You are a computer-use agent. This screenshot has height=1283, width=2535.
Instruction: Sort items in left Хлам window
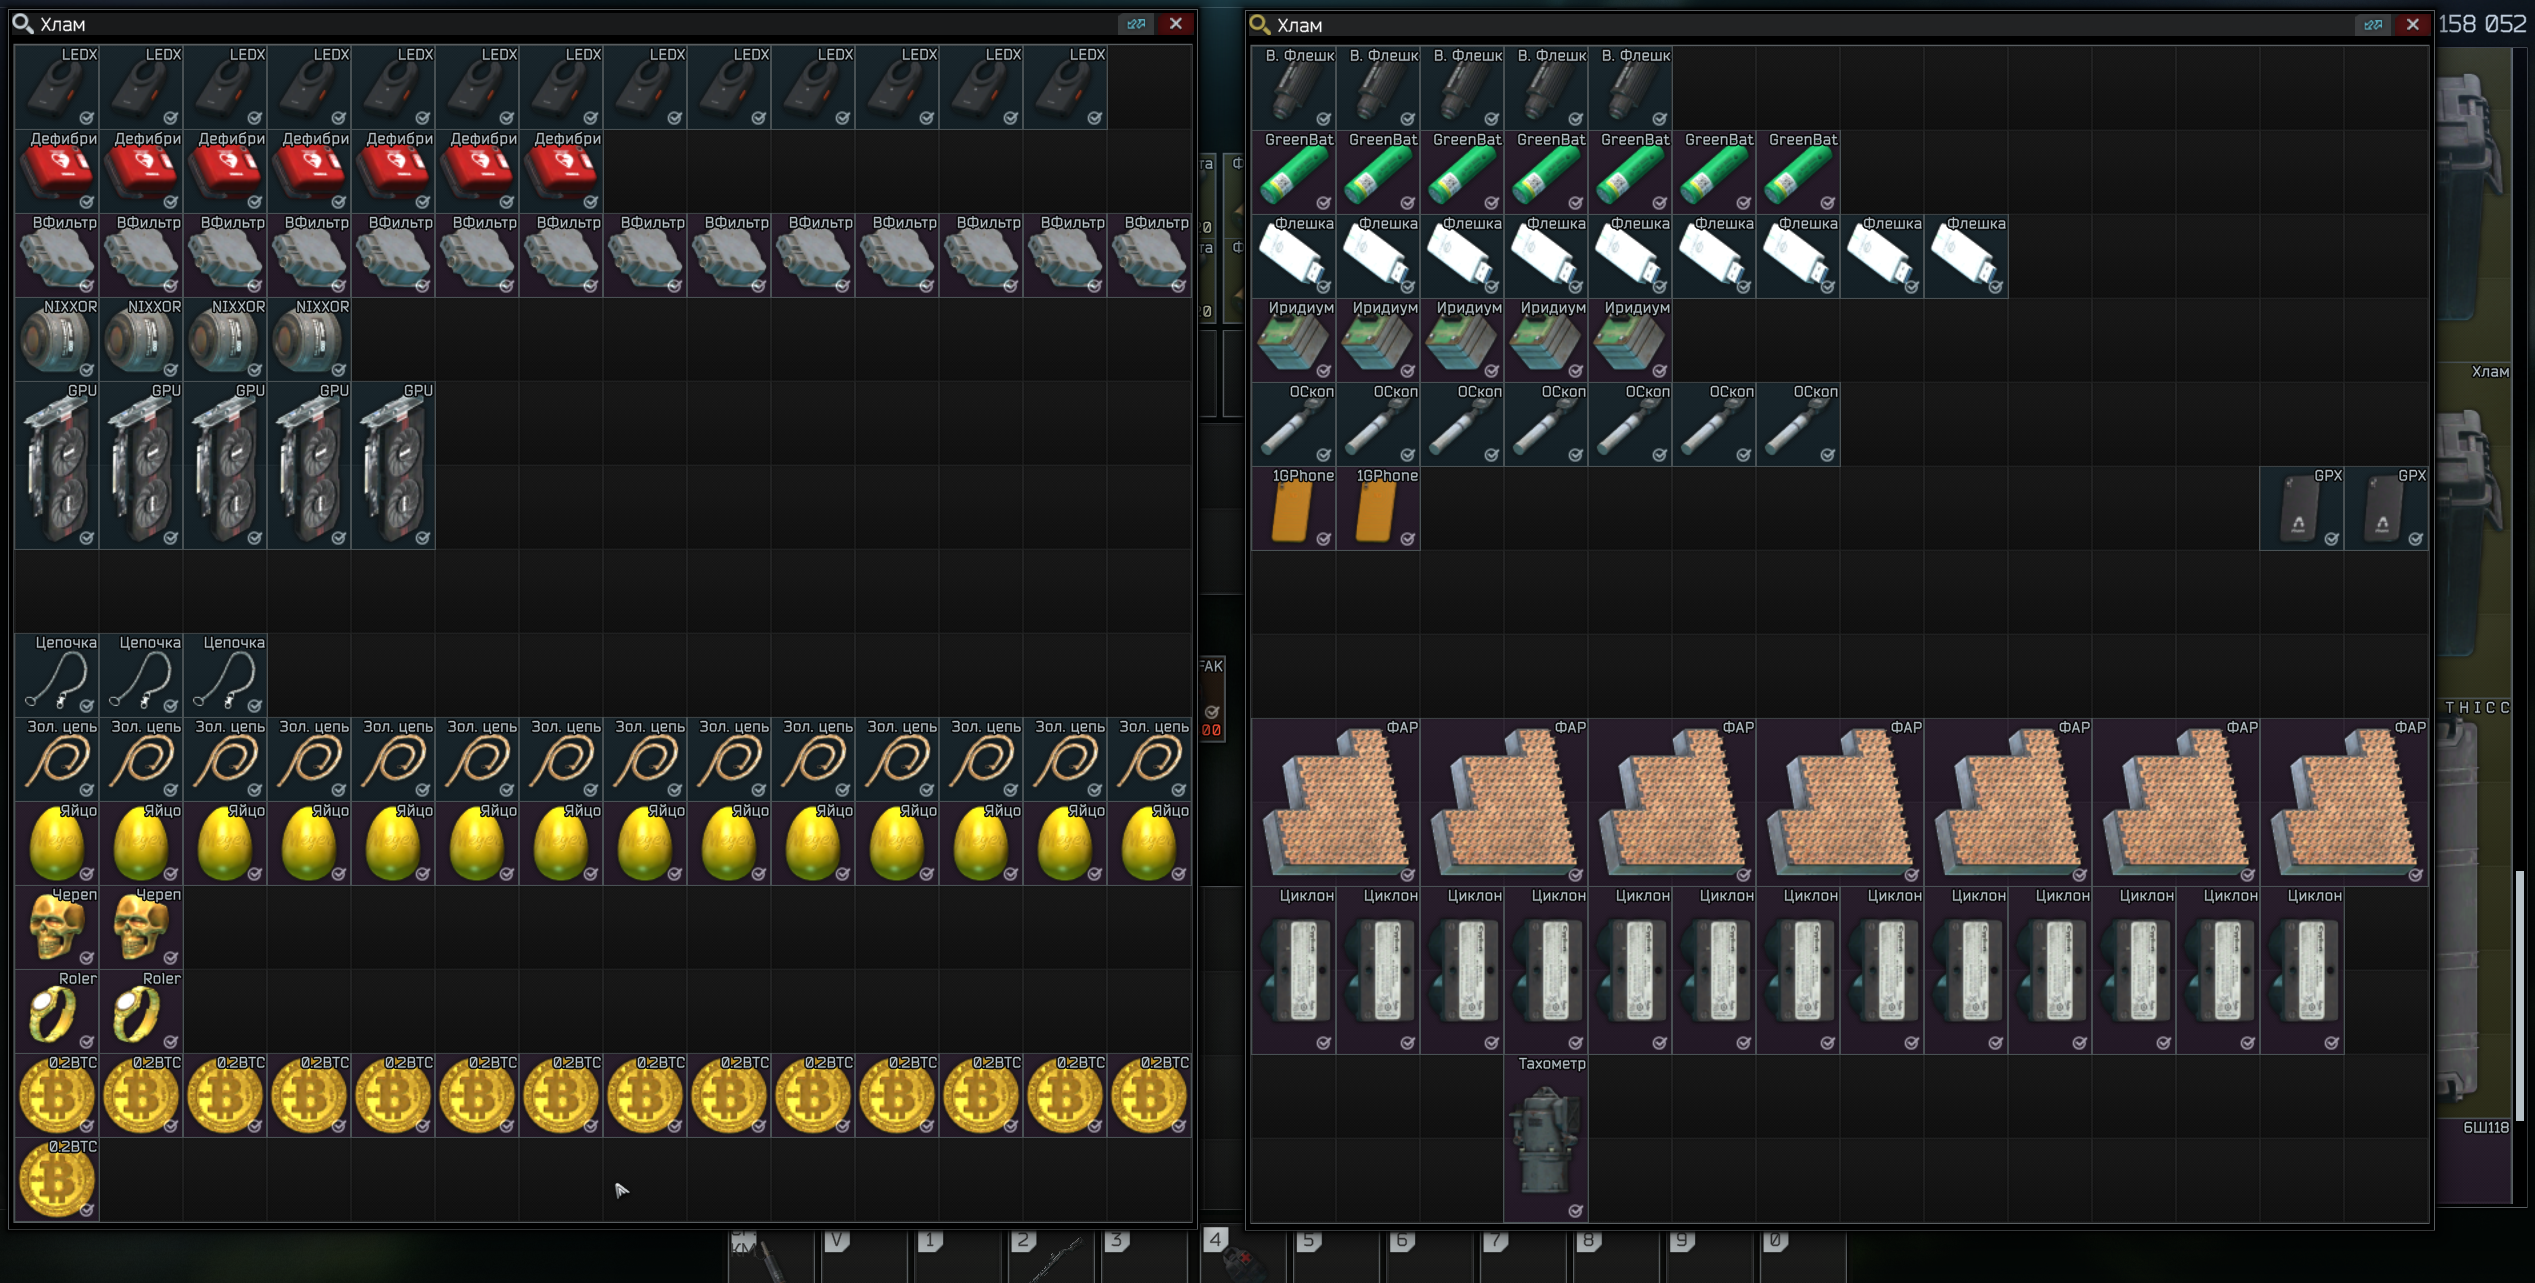[x=1136, y=24]
